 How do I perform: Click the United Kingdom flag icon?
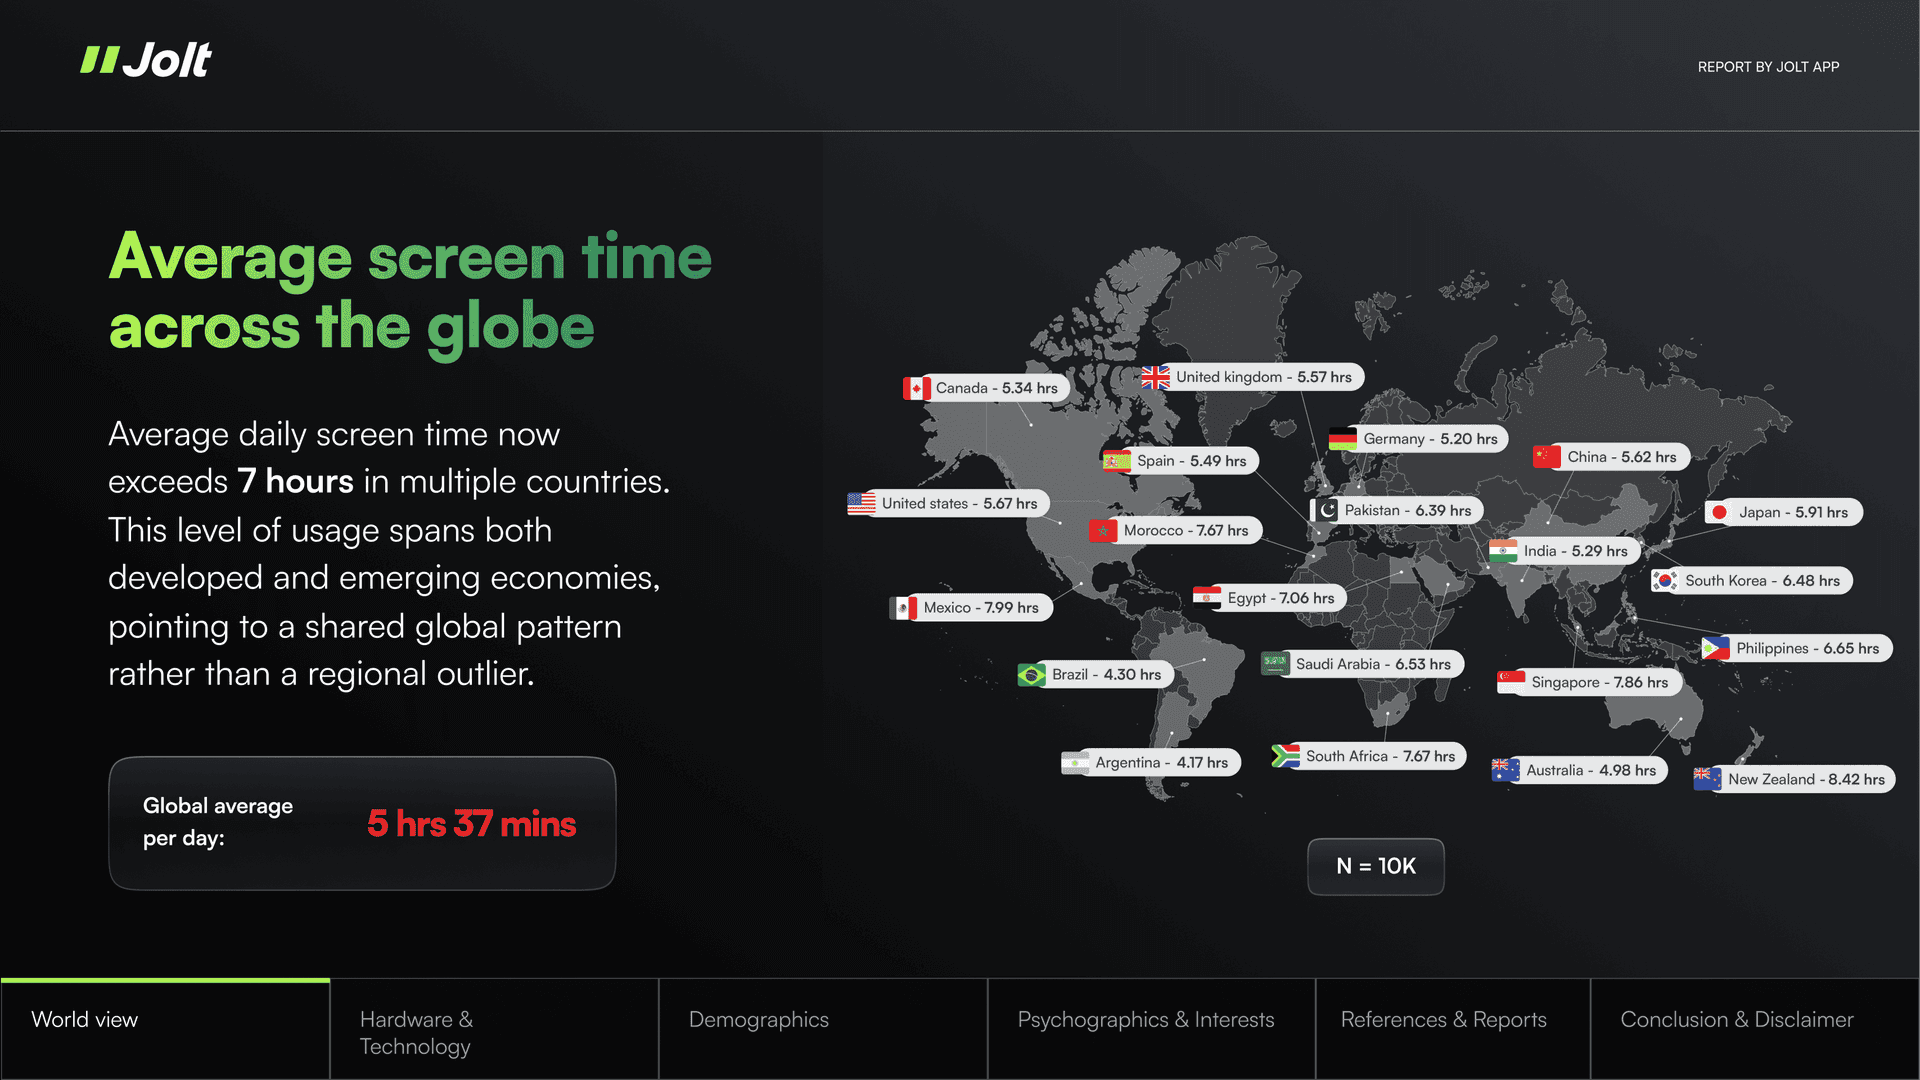pyautogui.click(x=1156, y=377)
